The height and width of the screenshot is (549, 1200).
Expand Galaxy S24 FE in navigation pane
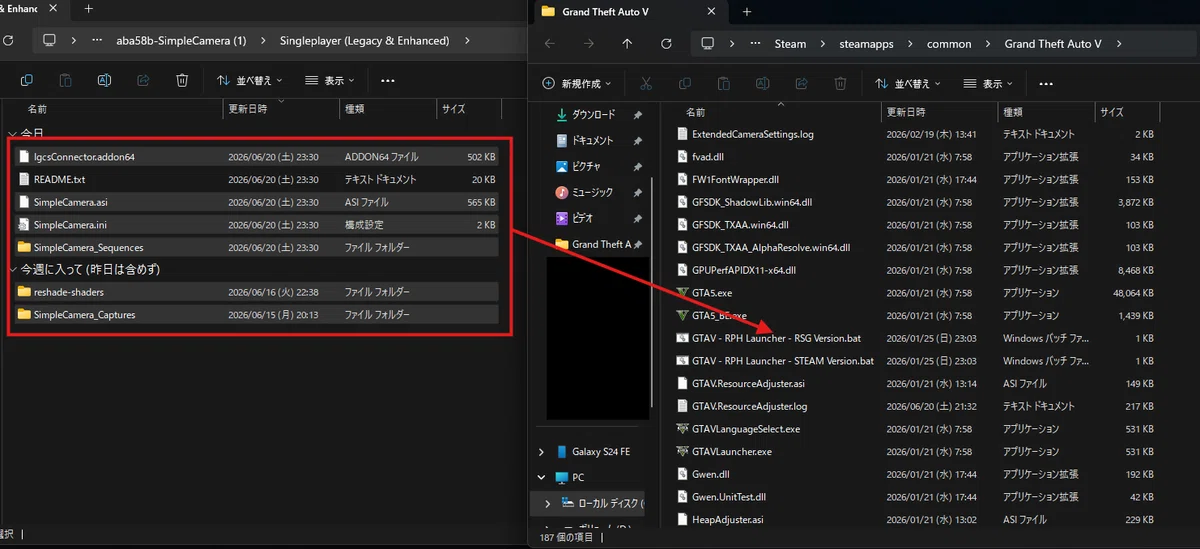tap(543, 452)
